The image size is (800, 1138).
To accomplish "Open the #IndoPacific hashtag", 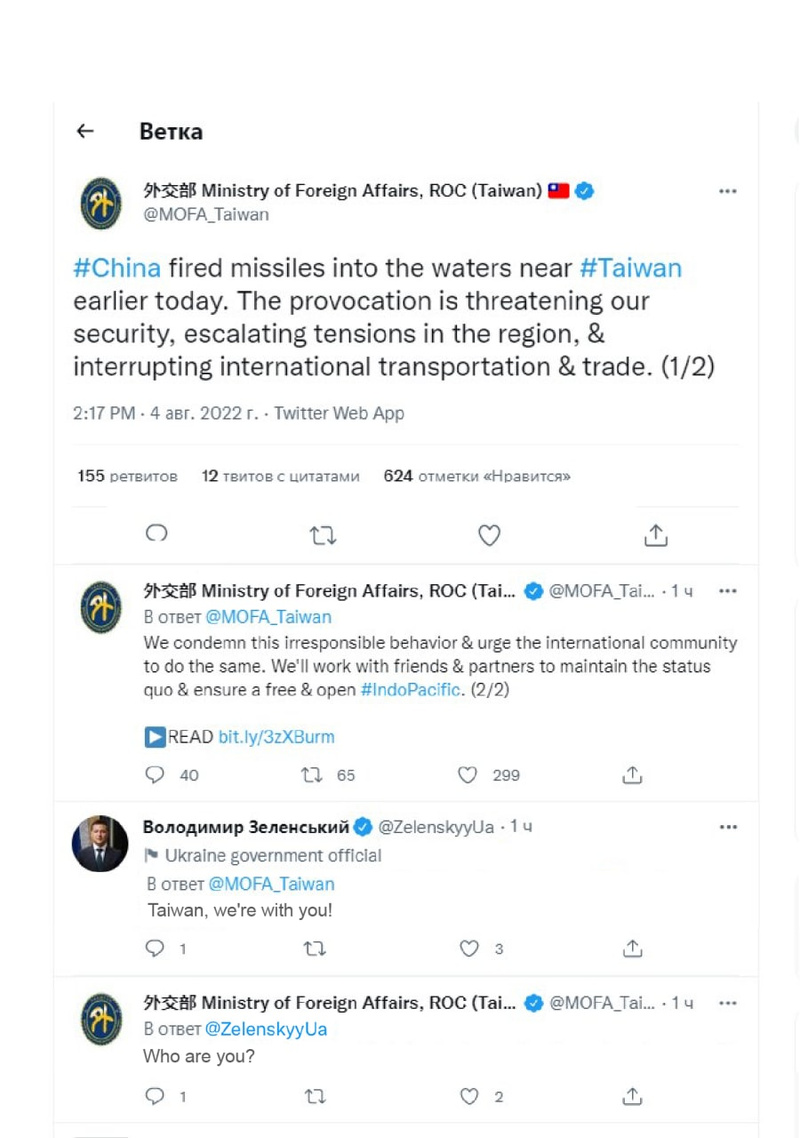I will click(x=410, y=690).
